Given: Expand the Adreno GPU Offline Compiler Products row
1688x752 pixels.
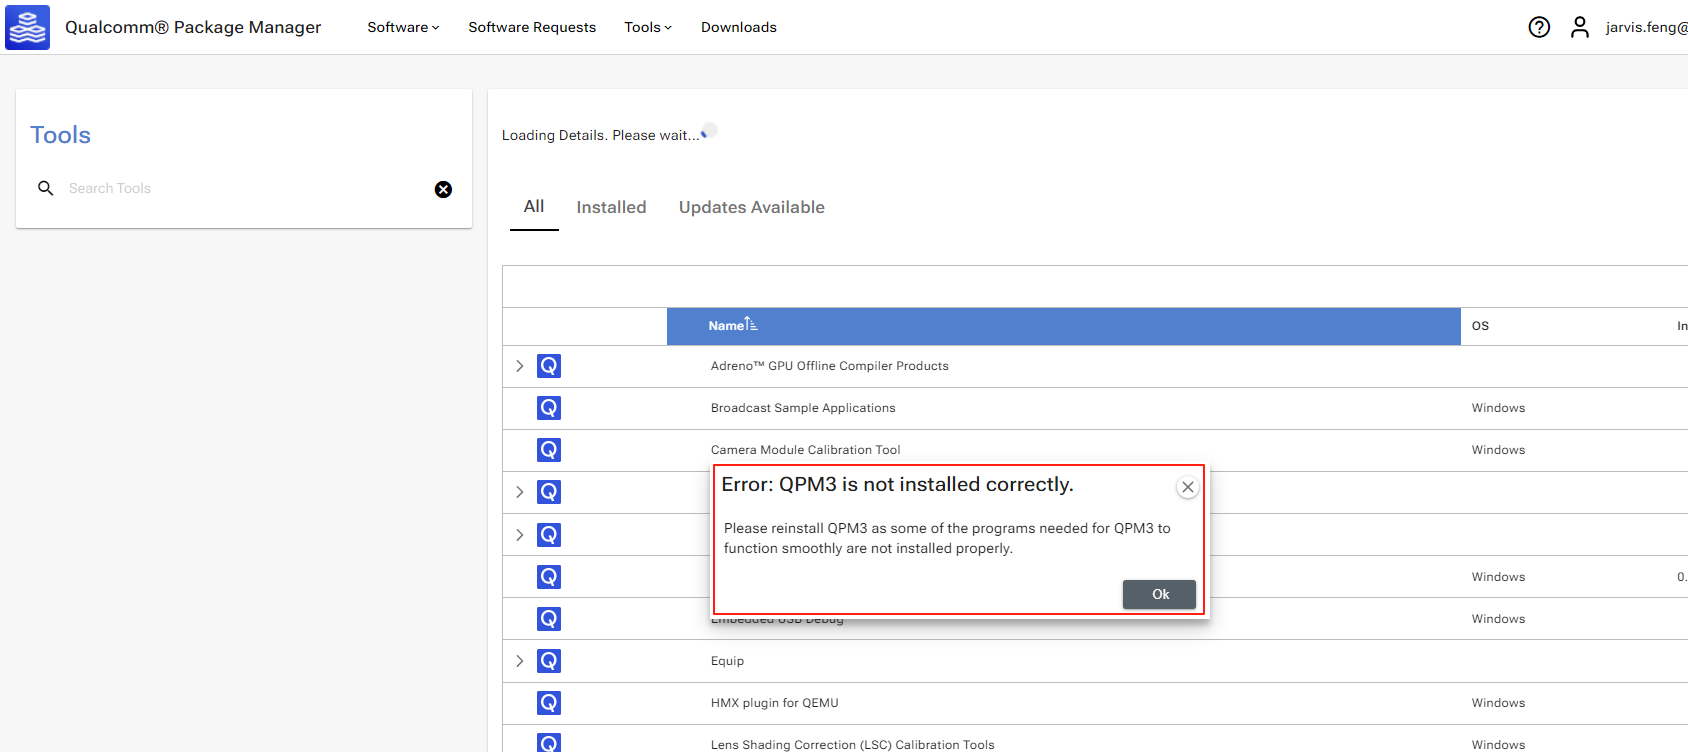Looking at the screenshot, I should (519, 366).
